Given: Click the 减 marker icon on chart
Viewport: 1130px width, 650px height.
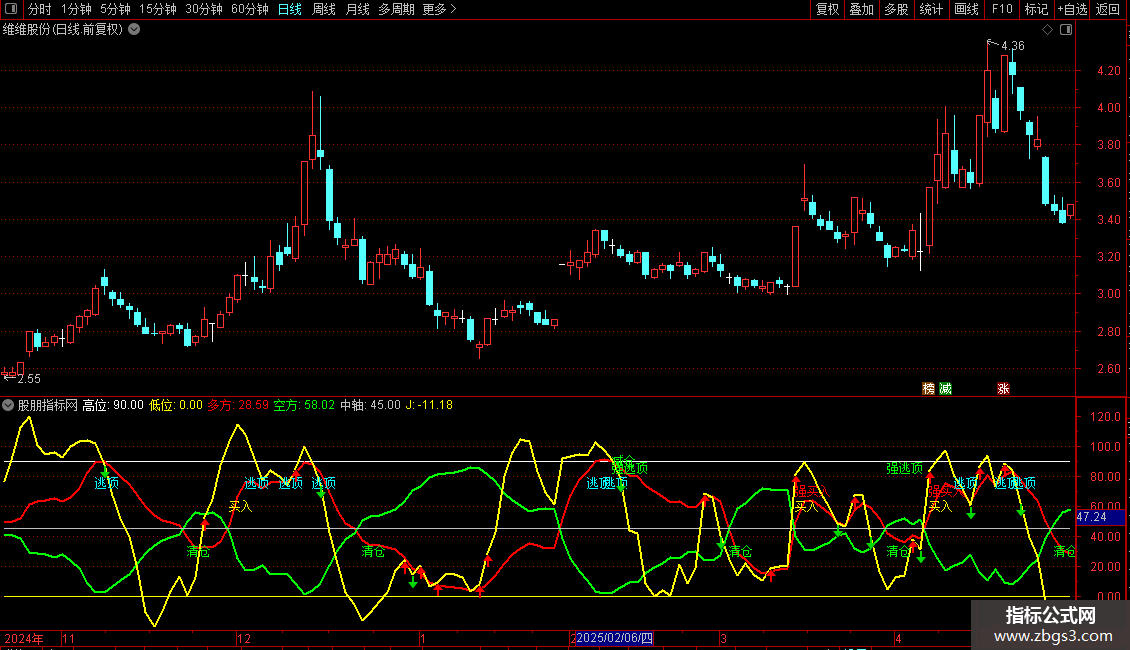Looking at the screenshot, I should click(945, 388).
